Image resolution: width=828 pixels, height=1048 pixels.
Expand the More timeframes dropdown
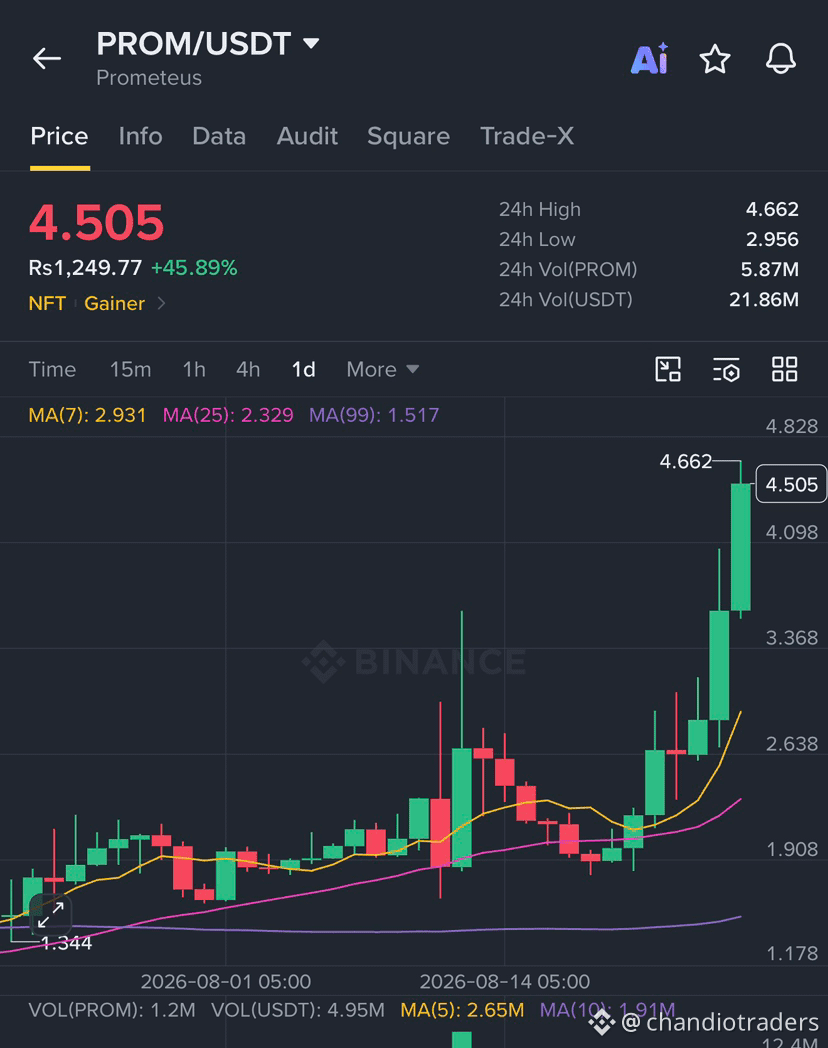[x=383, y=369]
